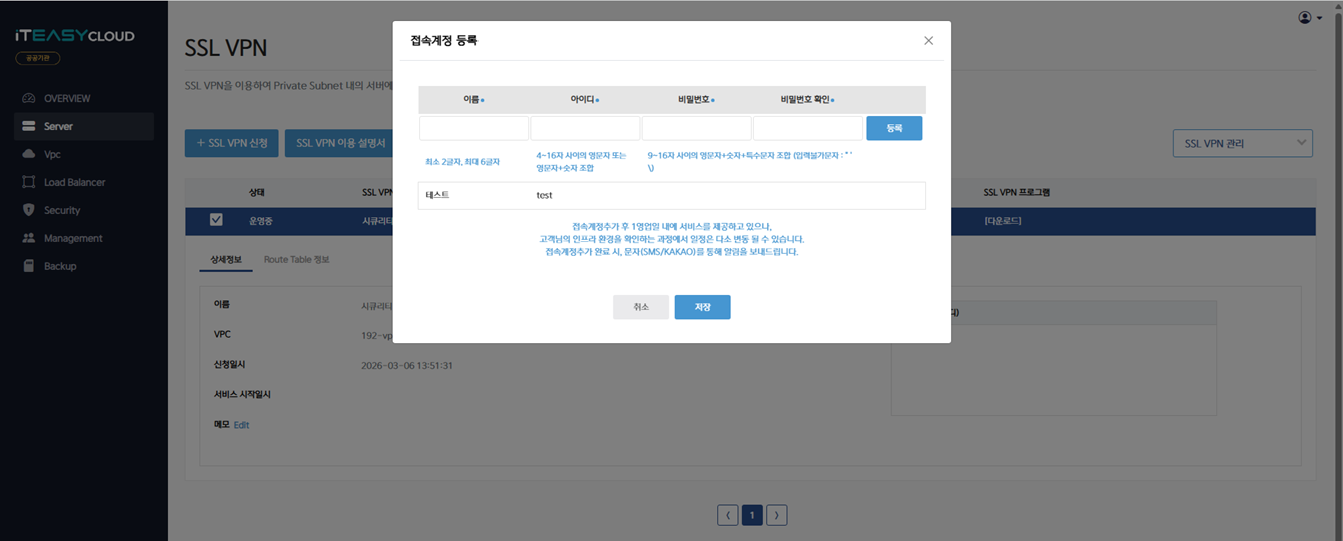
Task: Go to next page with right arrow
Action: (776, 515)
